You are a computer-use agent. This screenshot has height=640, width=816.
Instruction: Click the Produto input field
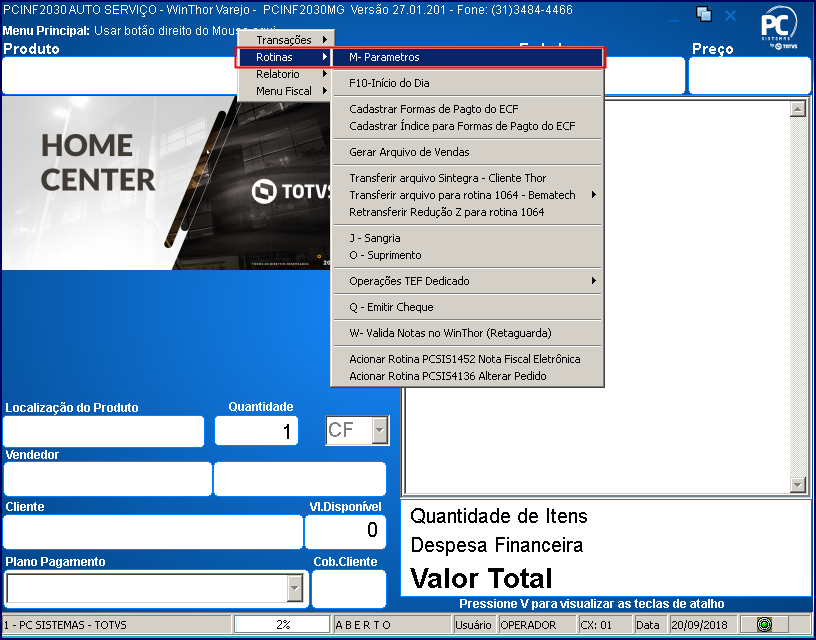[120, 75]
